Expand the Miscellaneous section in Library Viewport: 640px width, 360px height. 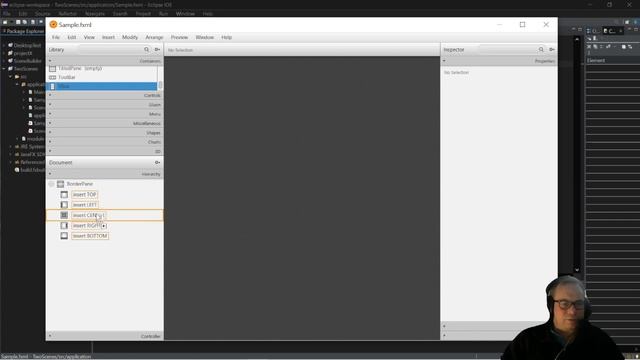105,123
